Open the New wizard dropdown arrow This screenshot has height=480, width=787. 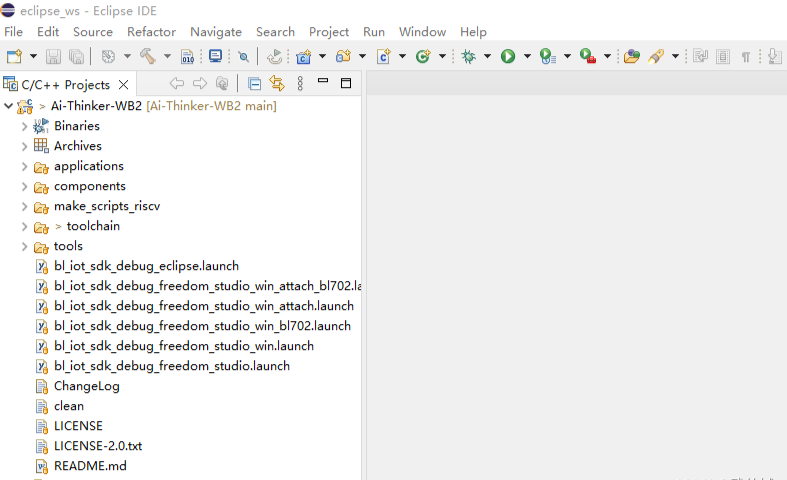tap(33, 56)
